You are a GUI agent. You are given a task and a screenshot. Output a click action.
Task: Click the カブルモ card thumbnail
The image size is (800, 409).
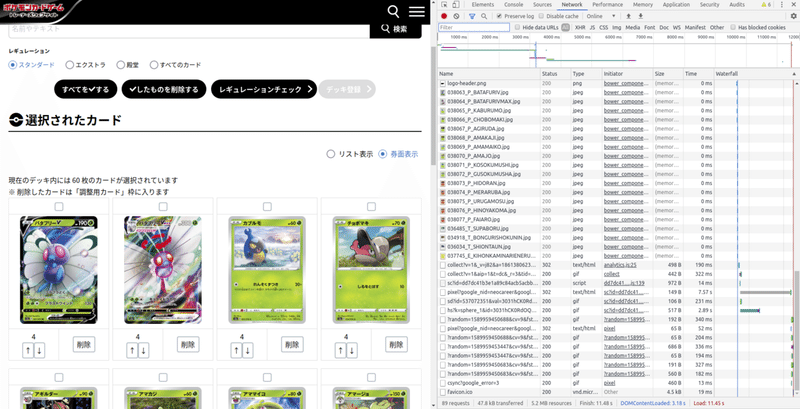point(267,270)
